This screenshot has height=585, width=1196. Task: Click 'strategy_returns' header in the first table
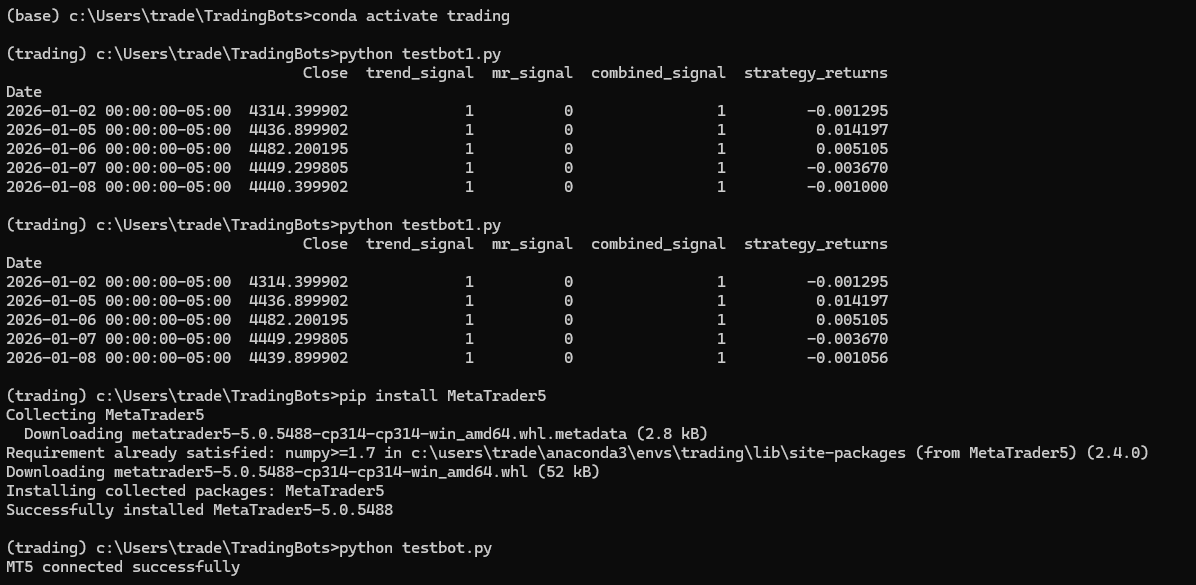815,73
